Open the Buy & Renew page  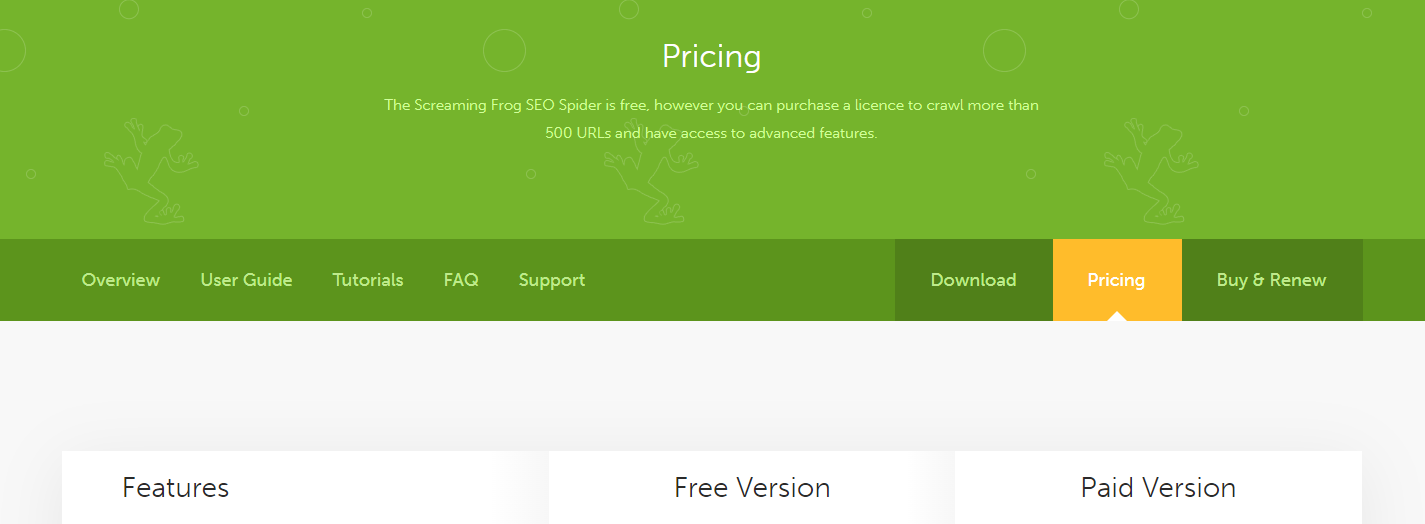(1272, 280)
